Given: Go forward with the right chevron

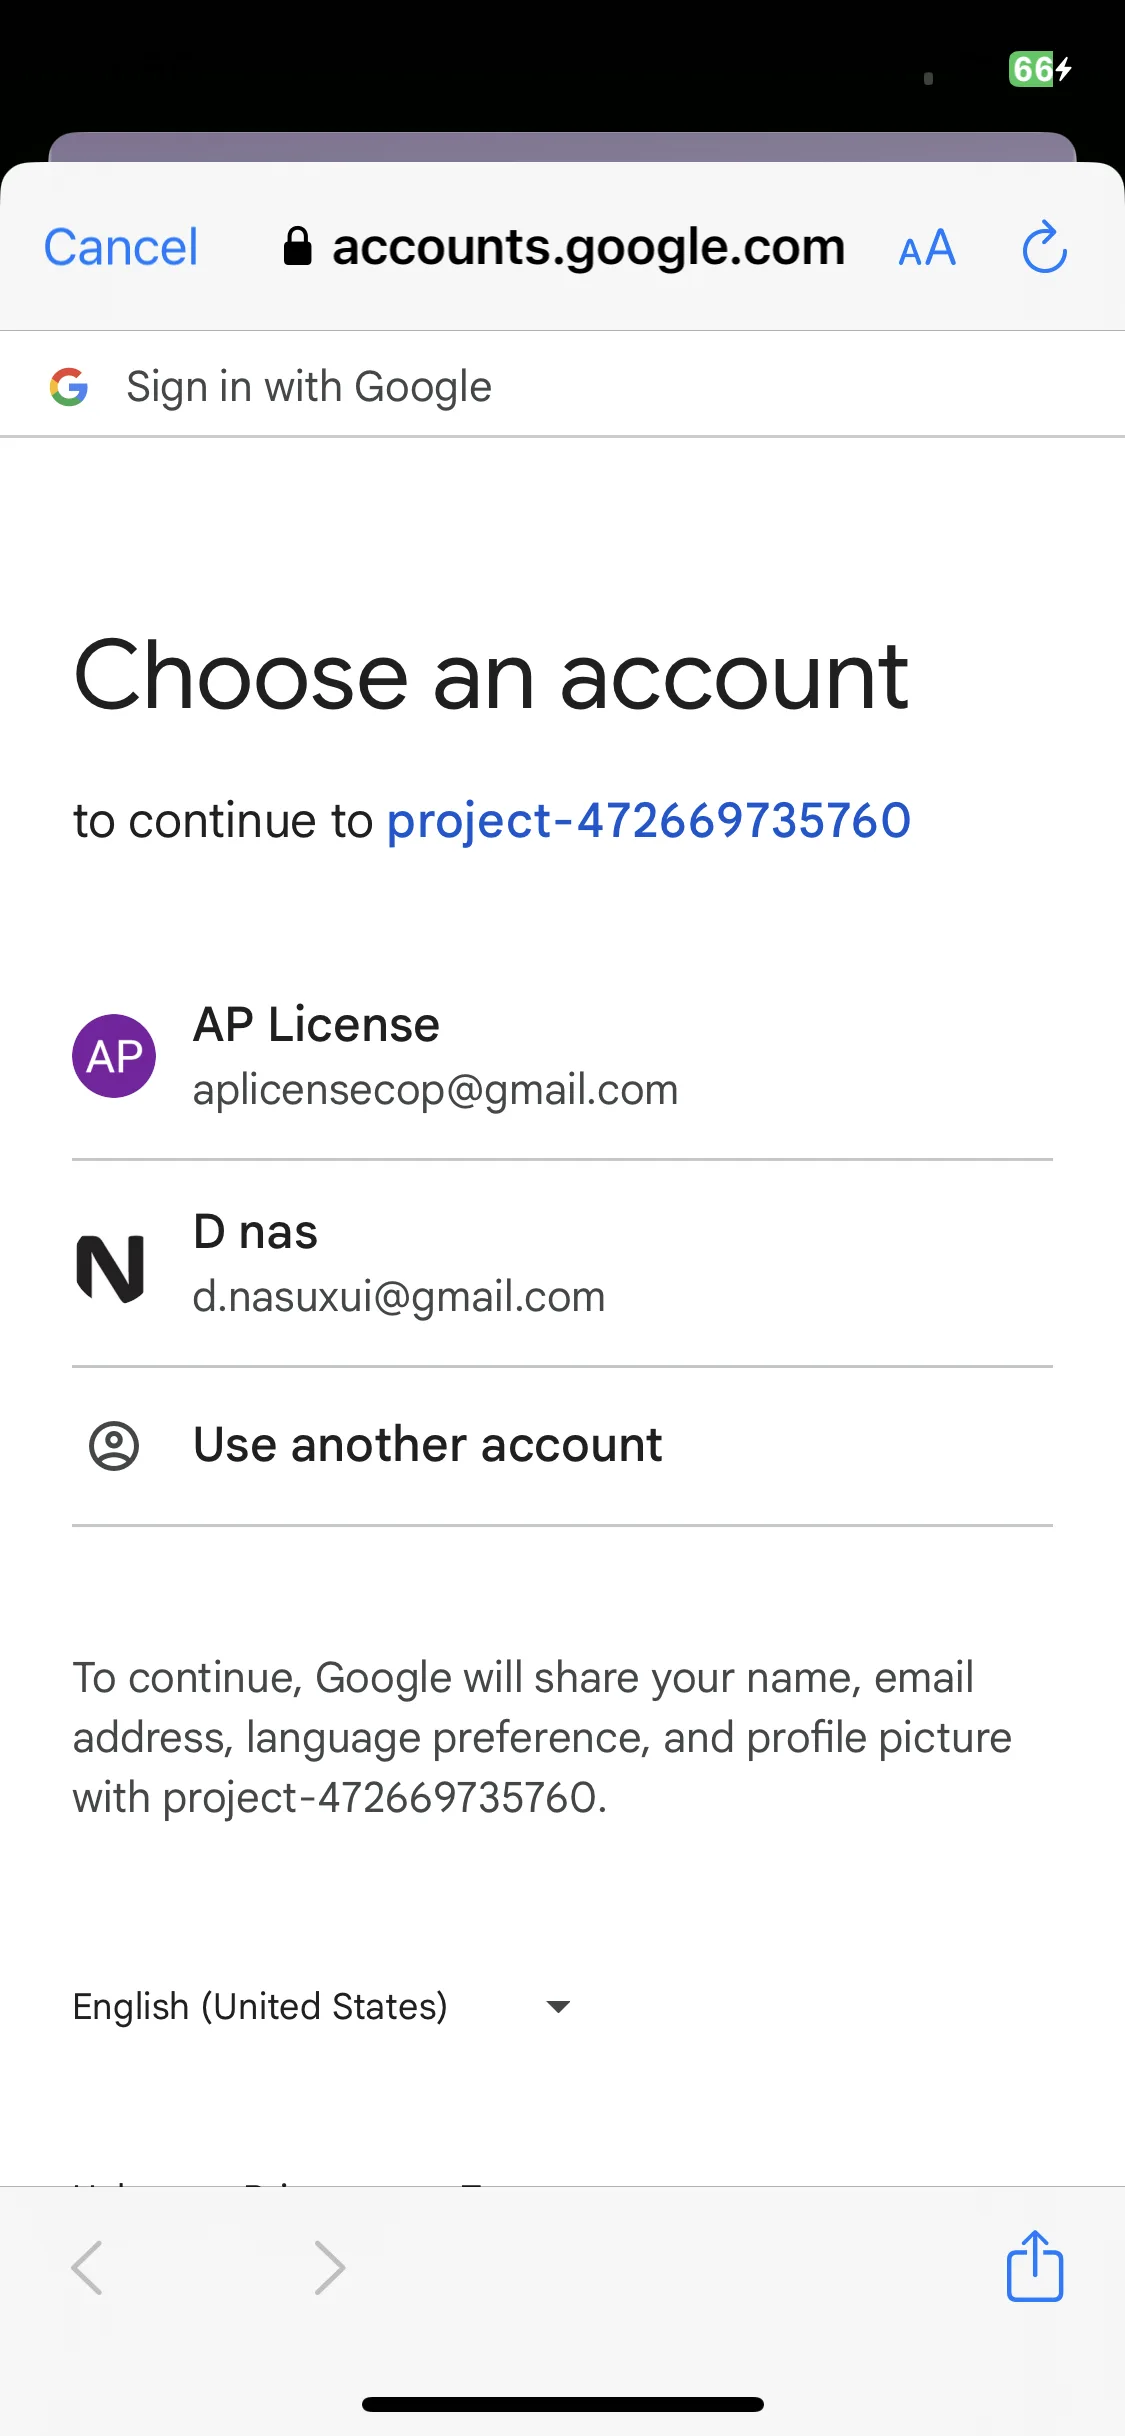Looking at the screenshot, I should pos(329,2267).
